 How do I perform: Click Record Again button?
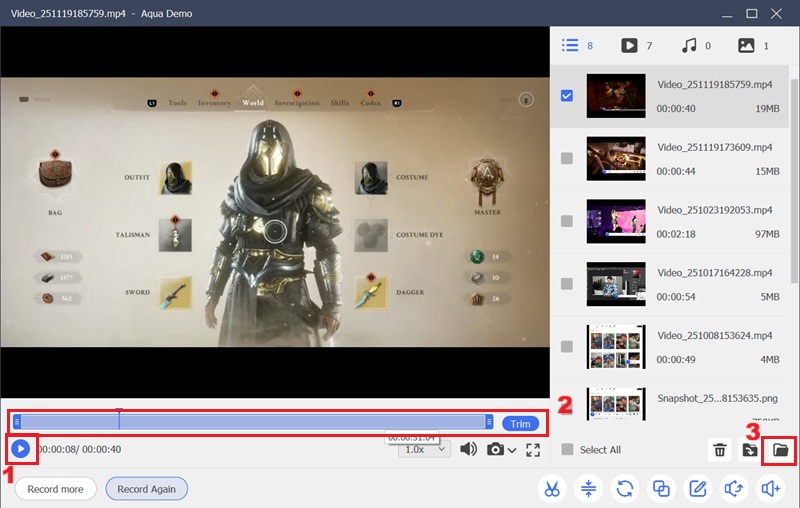[x=146, y=489]
